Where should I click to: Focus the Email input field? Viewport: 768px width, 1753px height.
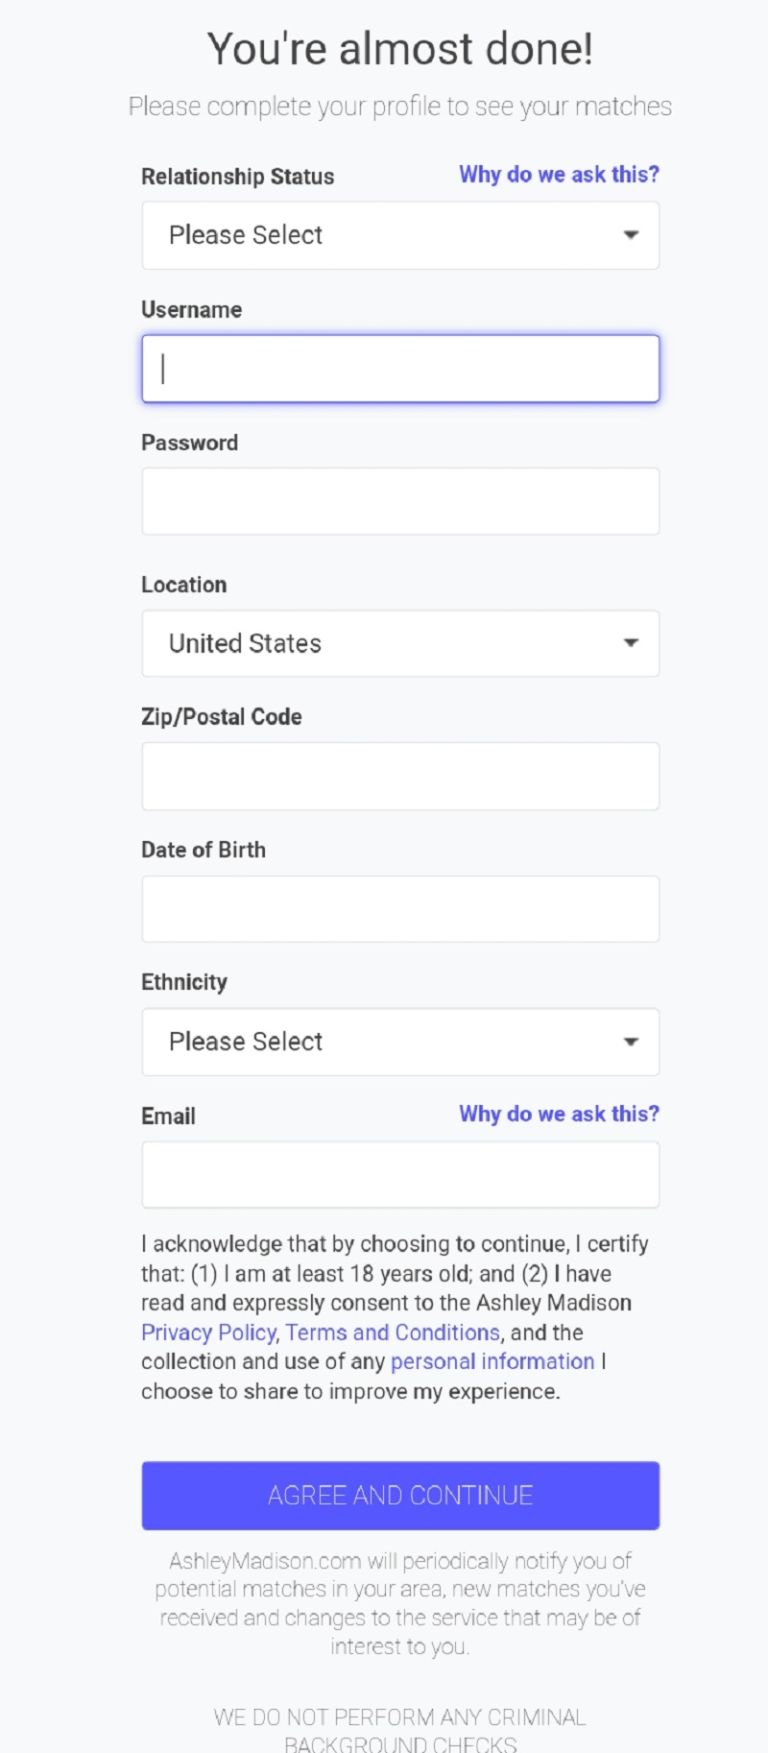coord(400,1175)
